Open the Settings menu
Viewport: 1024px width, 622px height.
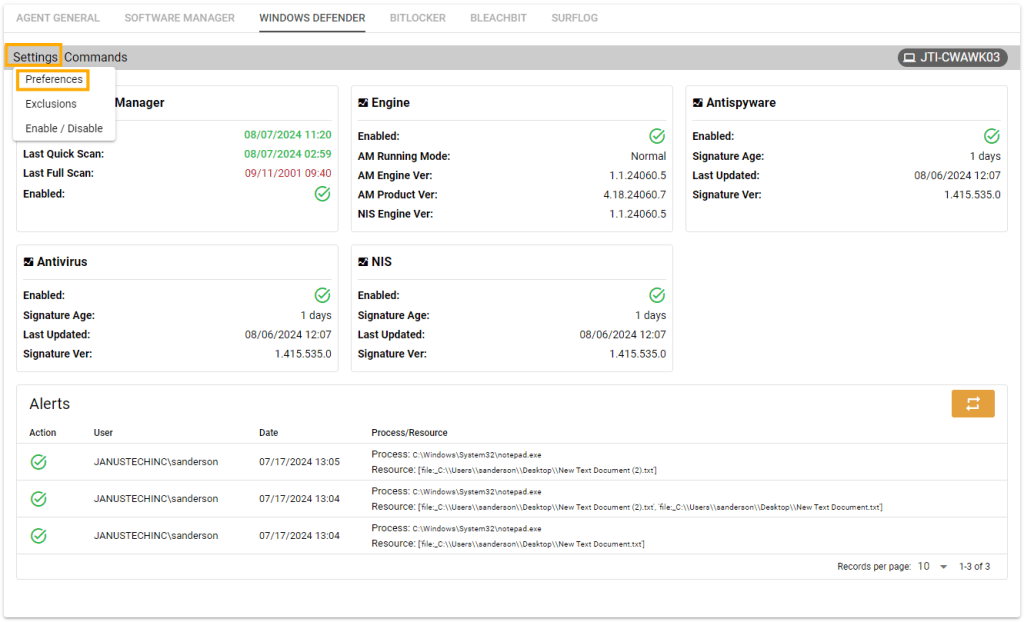pos(35,57)
